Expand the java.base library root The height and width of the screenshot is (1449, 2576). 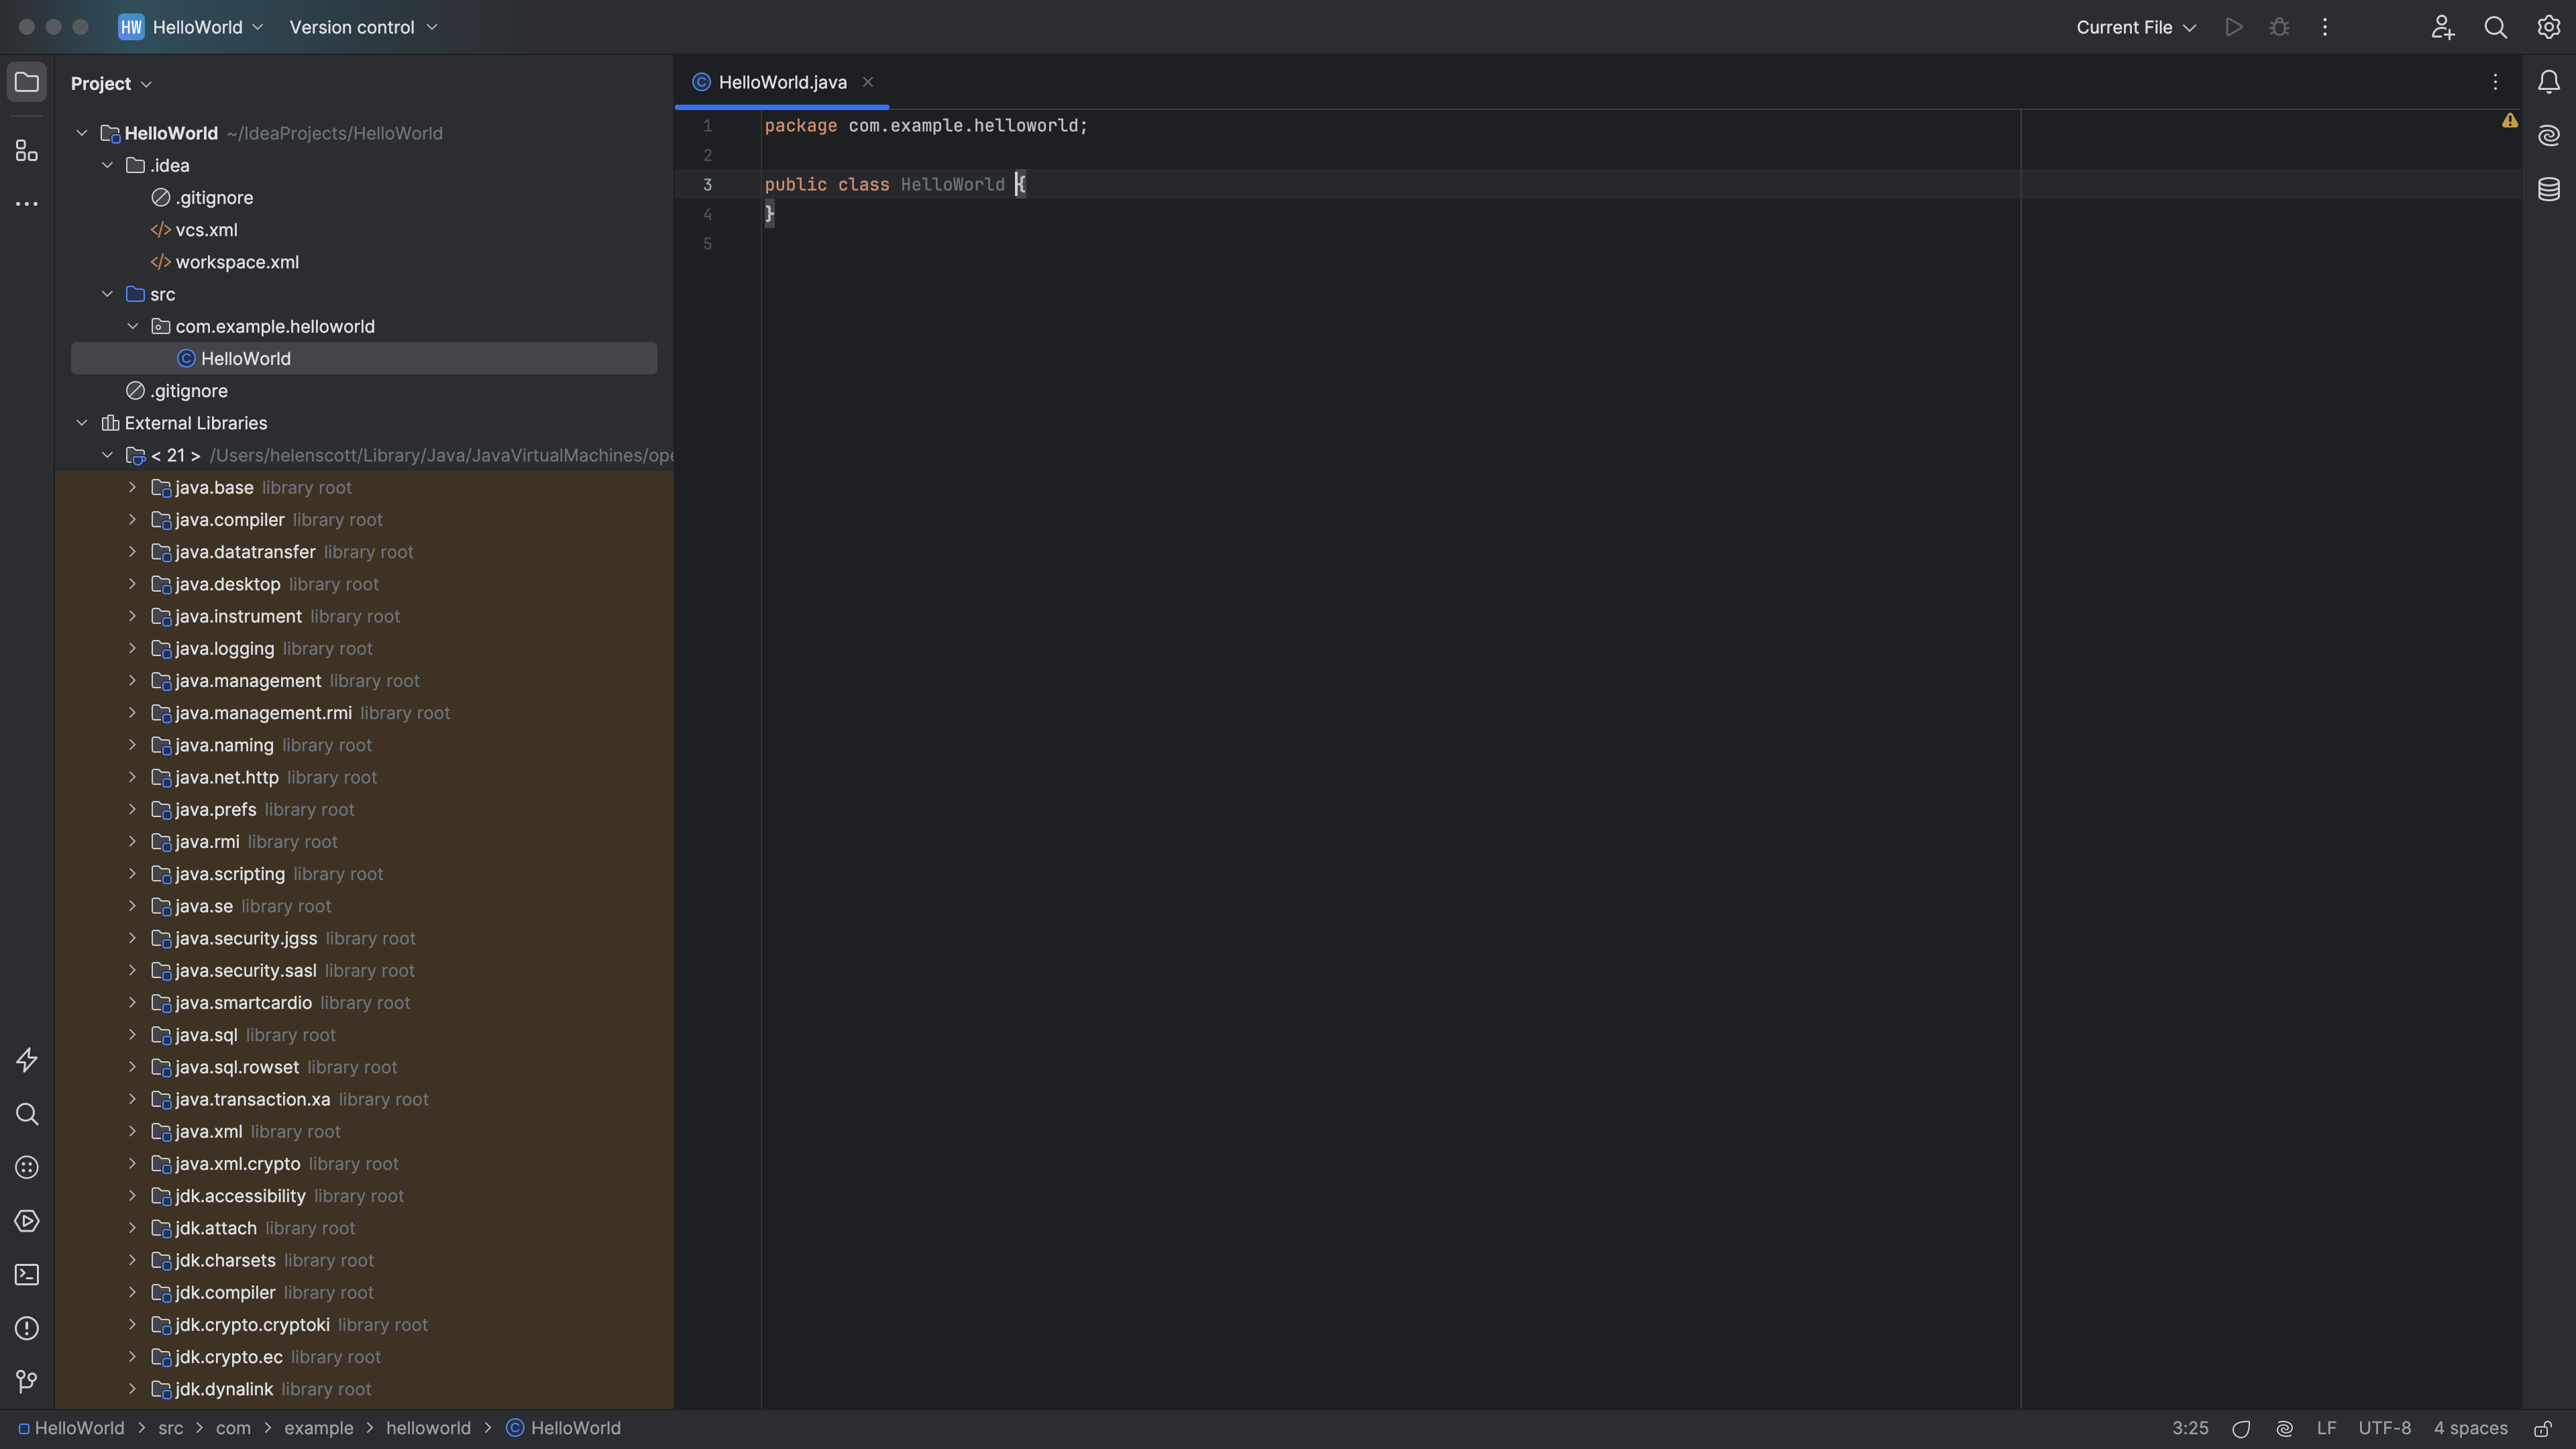point(133,487)
